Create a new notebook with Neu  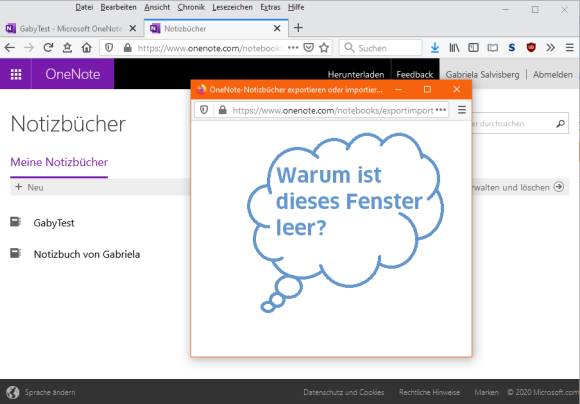(30, 187)
